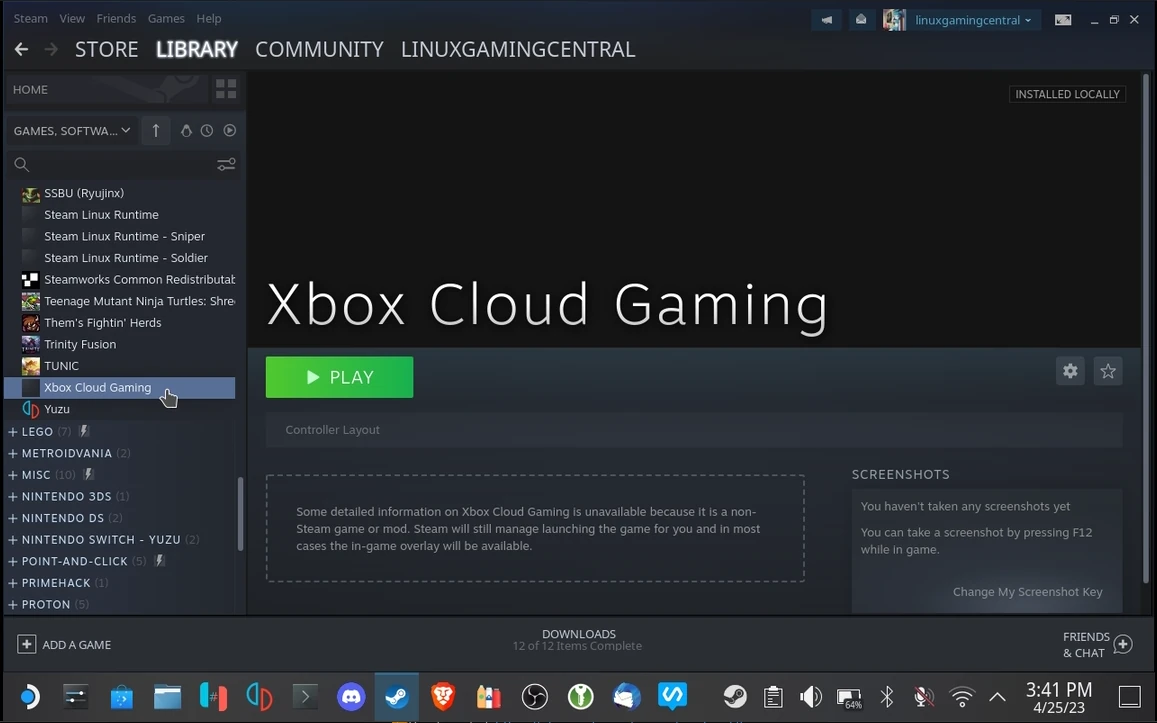Viewport: 1157px width, 723px height.
Task: Open KeePassXC key icon in taskbar
Action: [580, 696]
